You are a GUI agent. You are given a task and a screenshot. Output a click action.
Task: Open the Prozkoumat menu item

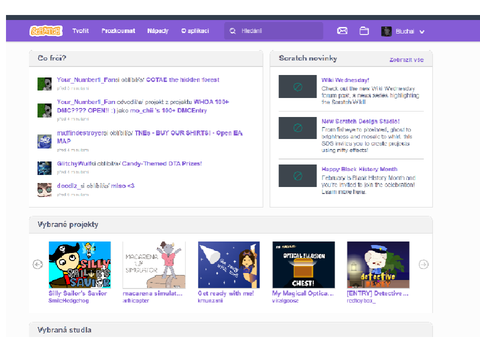(118, 31)
